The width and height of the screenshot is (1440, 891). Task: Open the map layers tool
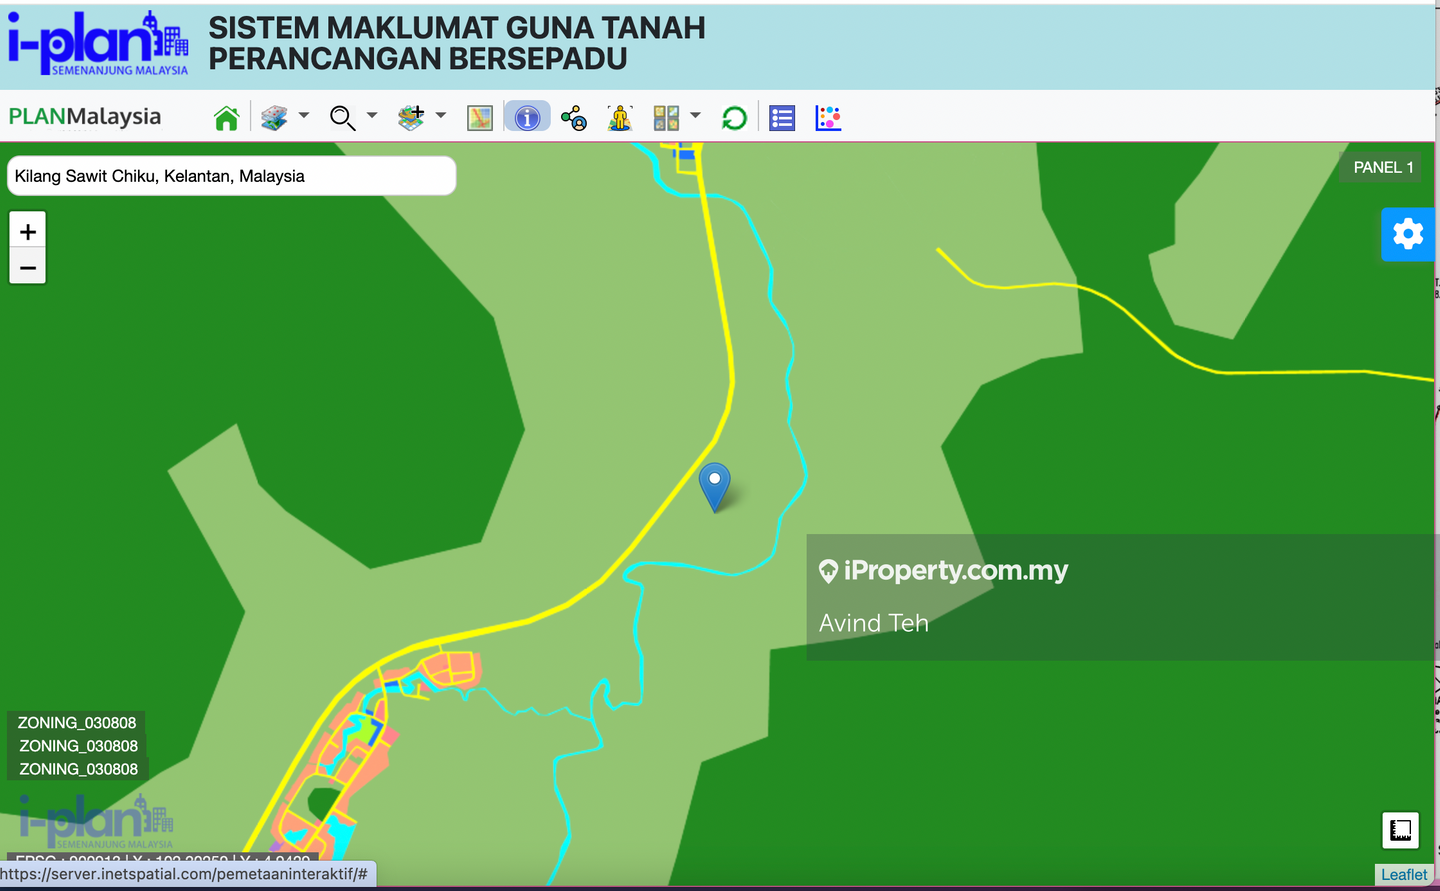coord(274,118)
